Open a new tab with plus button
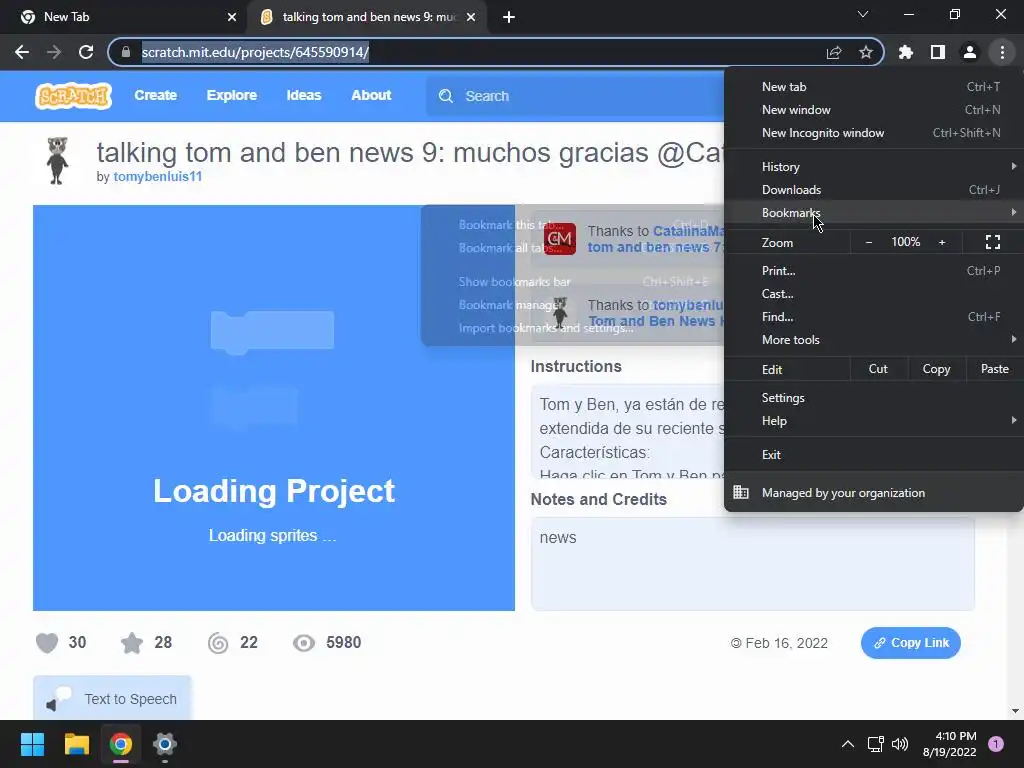 509,17
